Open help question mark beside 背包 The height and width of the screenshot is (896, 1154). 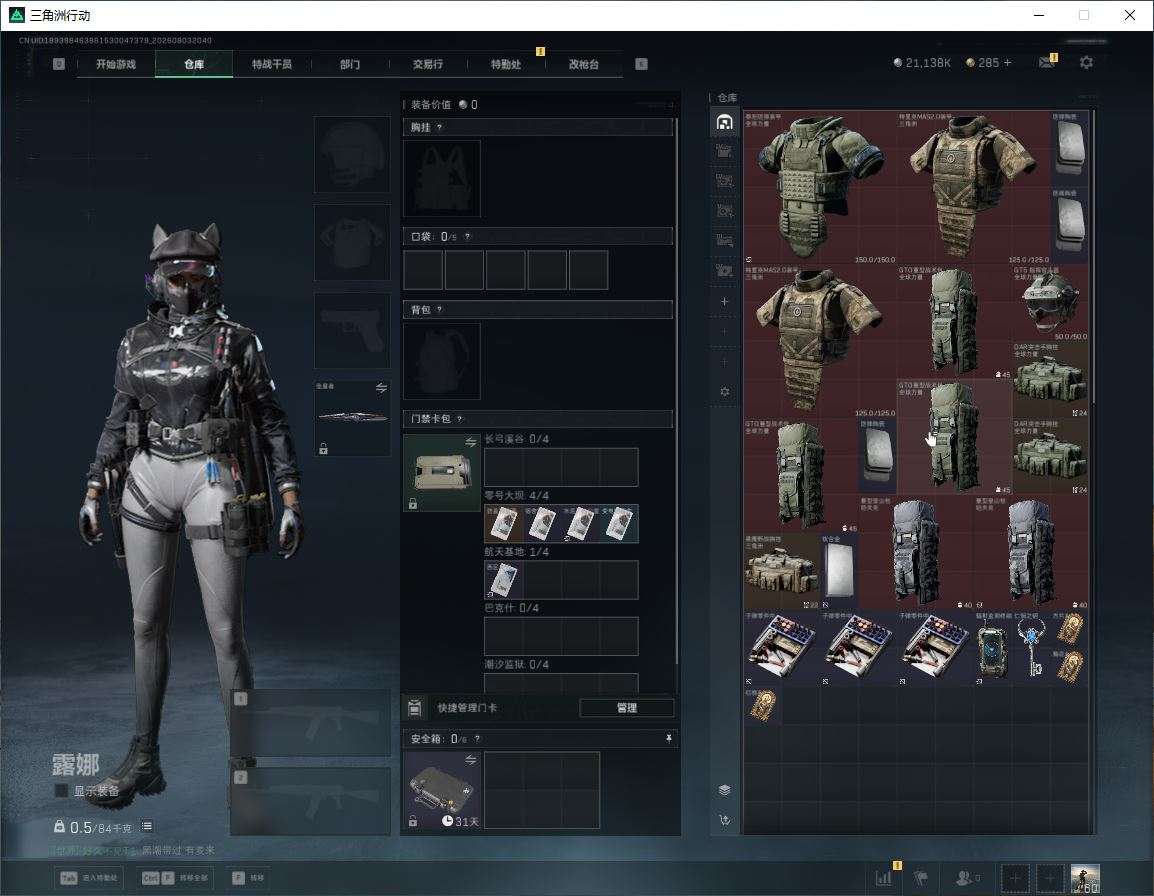(x=439, y=309)
